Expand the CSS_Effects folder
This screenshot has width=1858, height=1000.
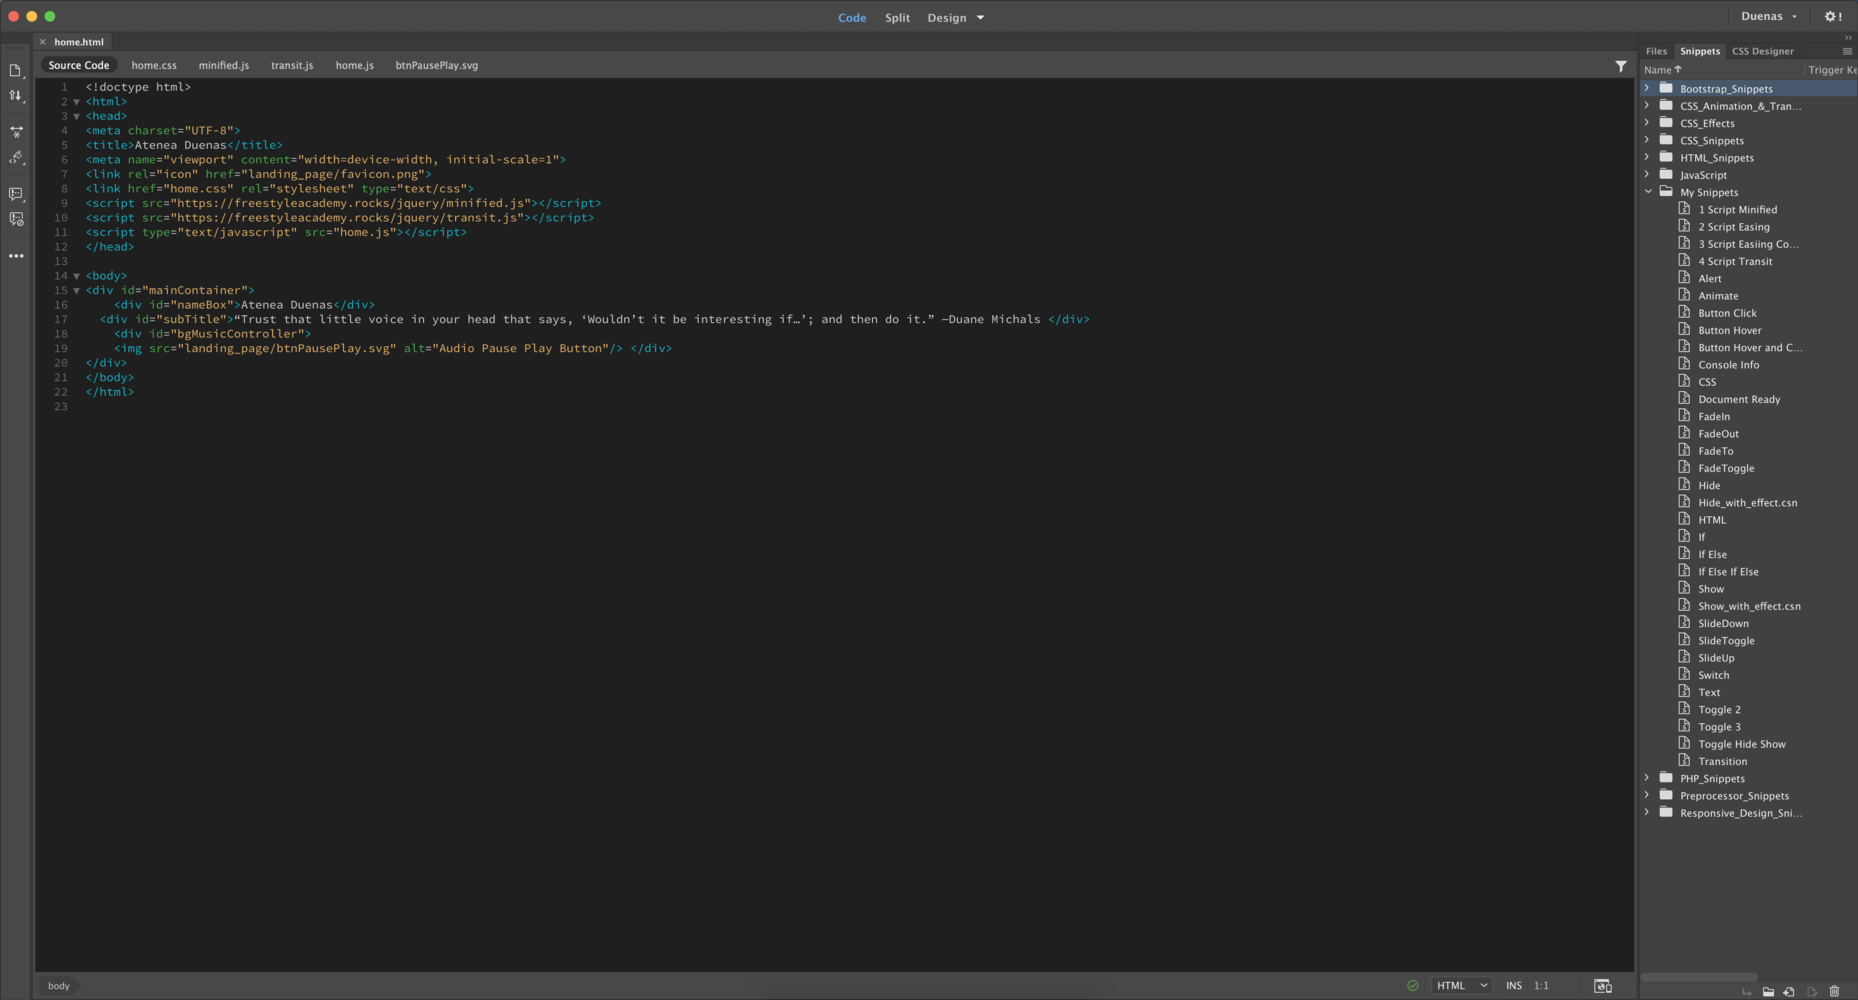tap(1647, 123)
